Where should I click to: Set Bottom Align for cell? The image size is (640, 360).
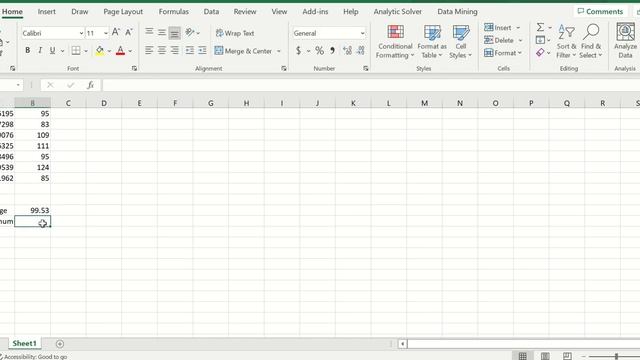click(x=175, y=32)
